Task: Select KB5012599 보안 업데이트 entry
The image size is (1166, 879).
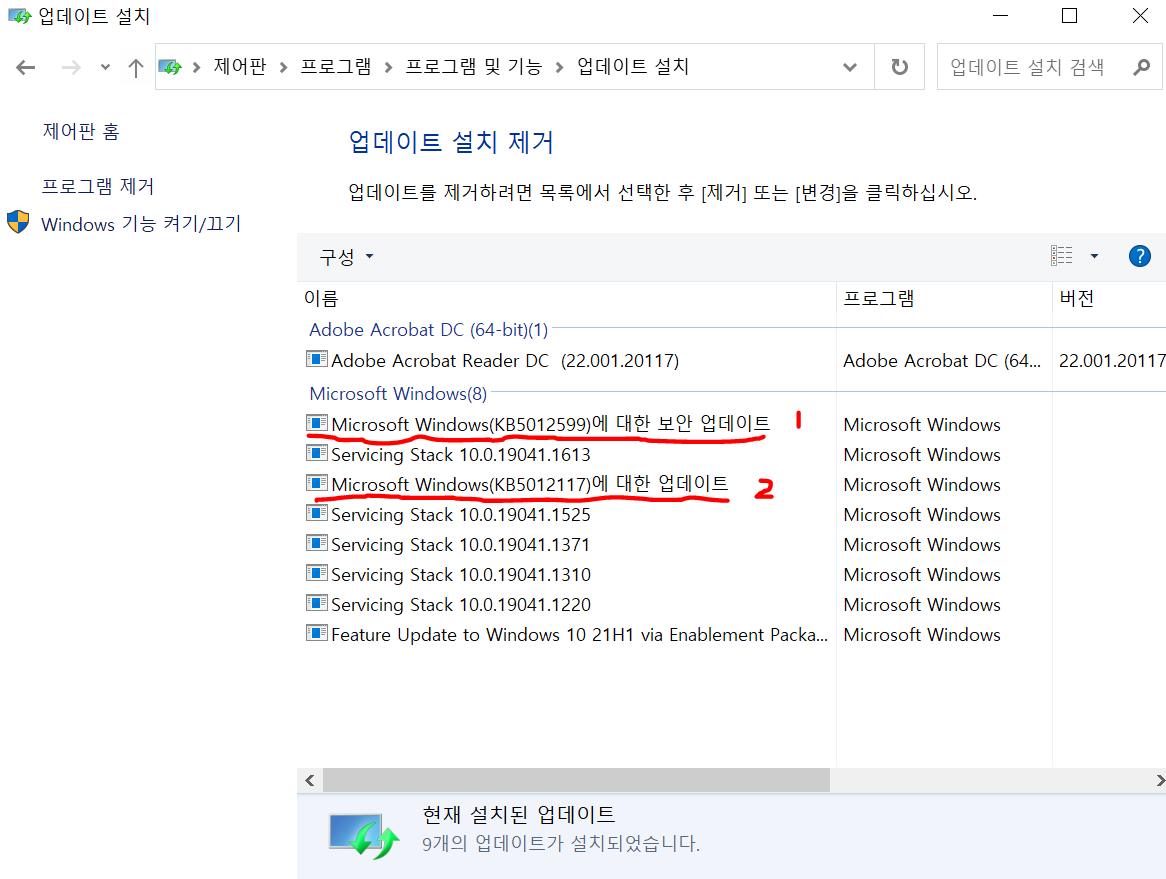Action: point(550,425)
